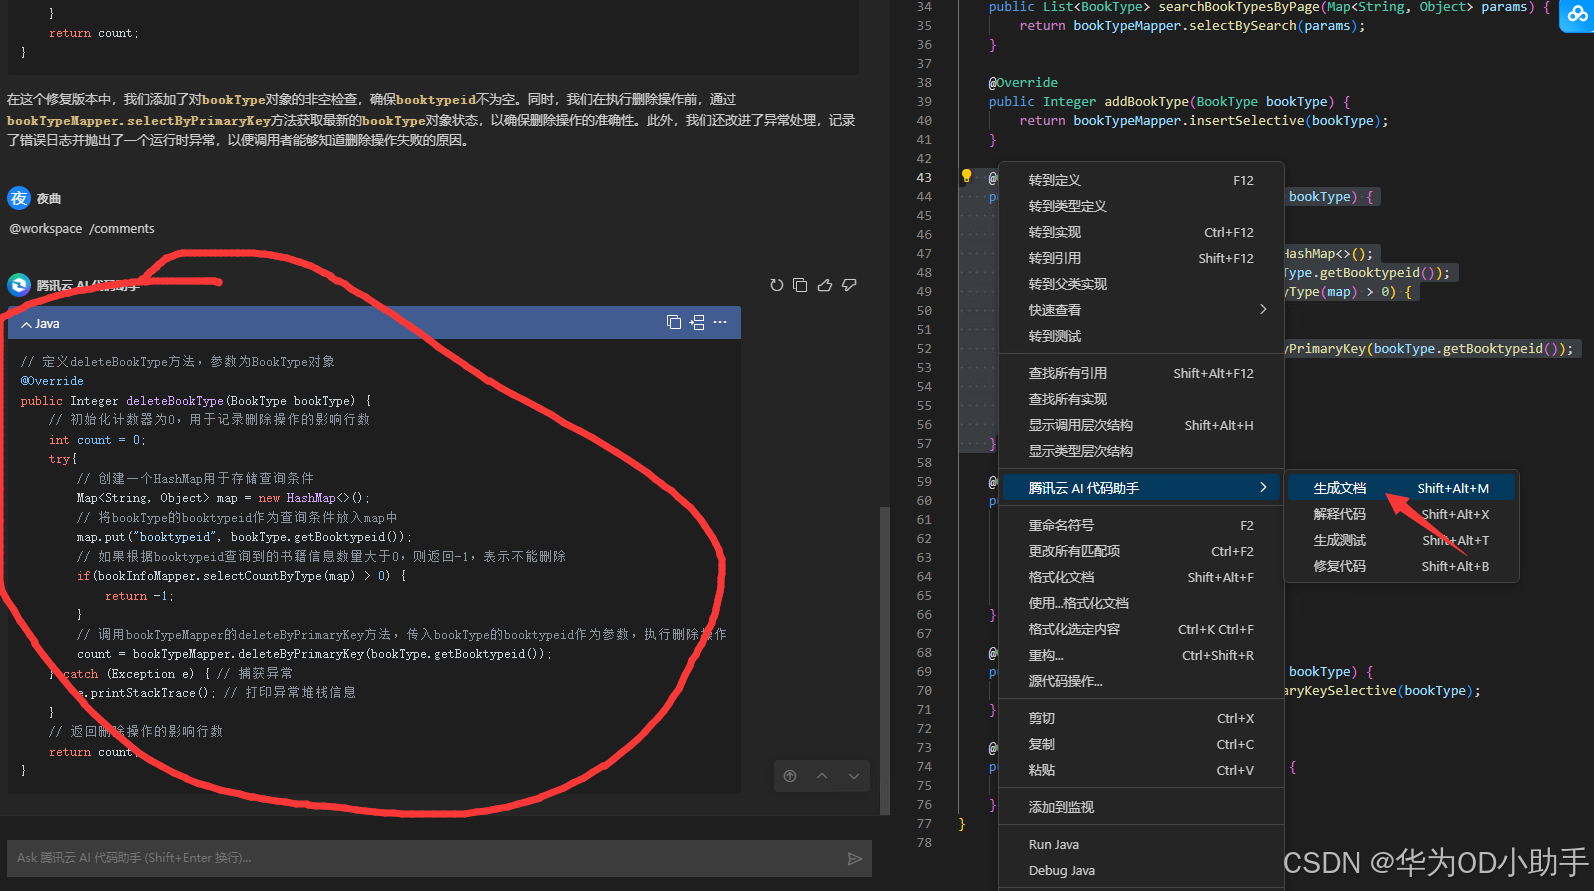Click line number 58 in the editor gutter

(x=924, y=462)
